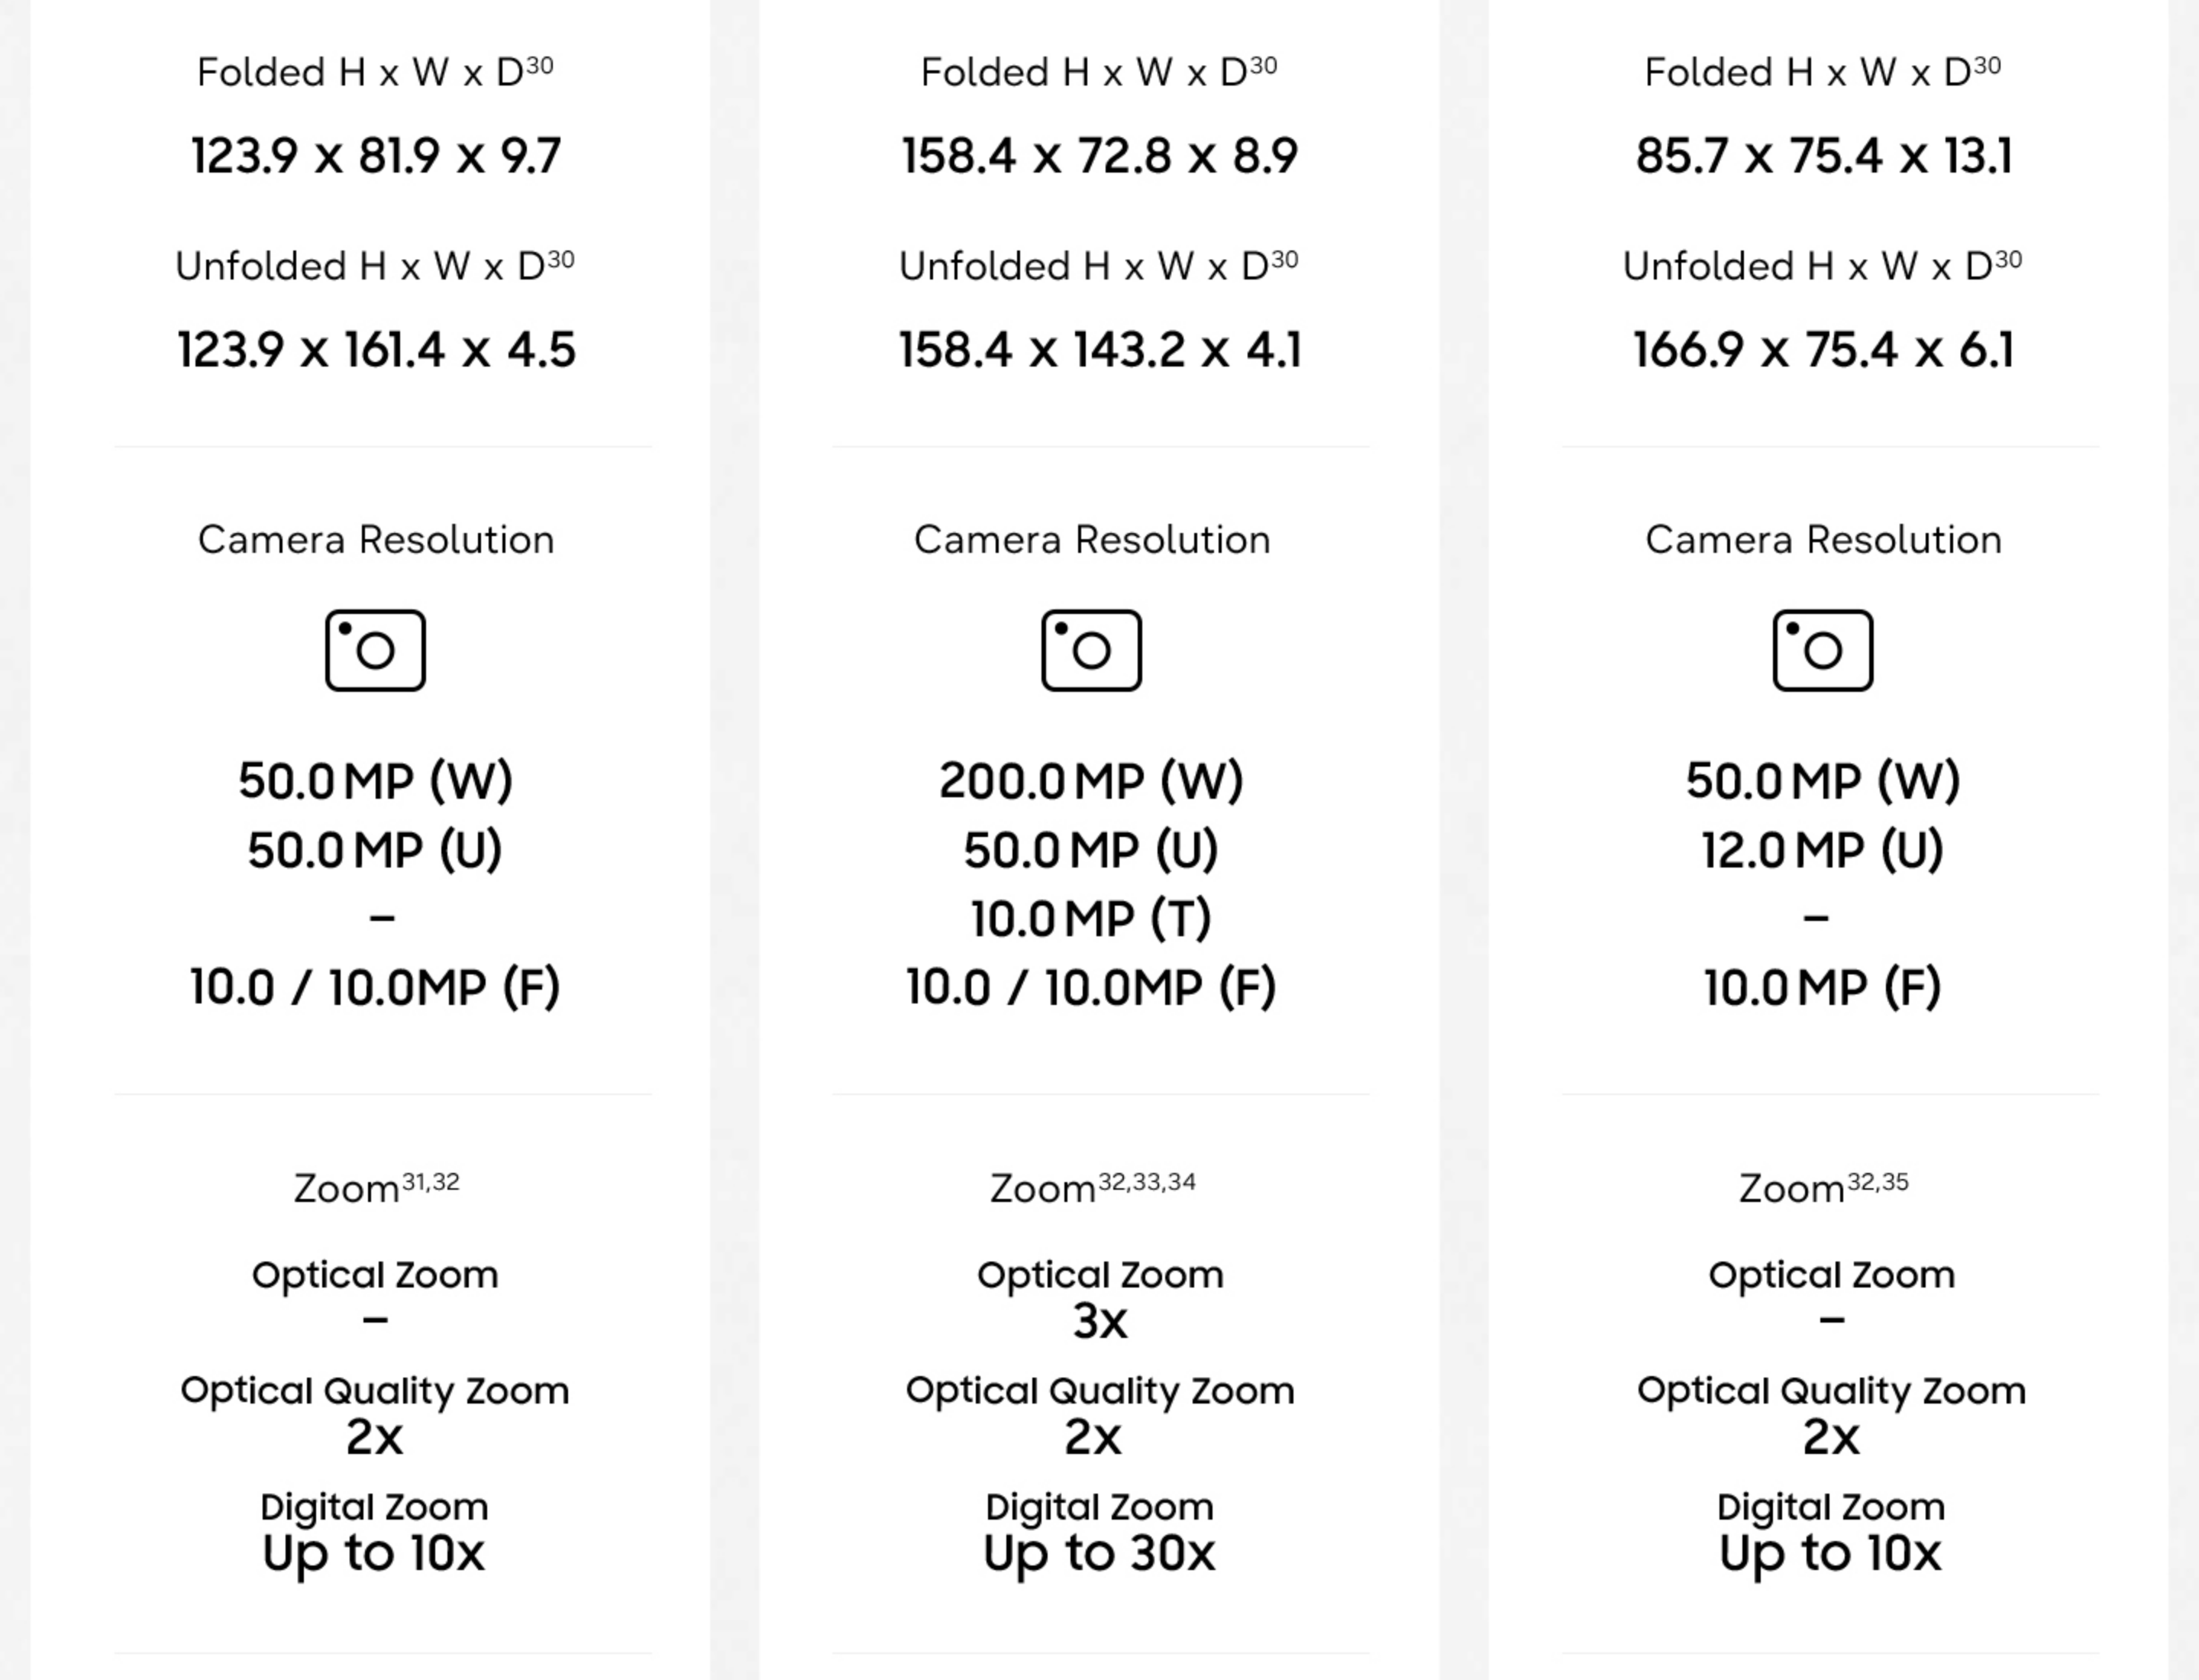Click the first column's Up to 10x text
This screenshot has height=1680, width=2199.
(373, 1553)
